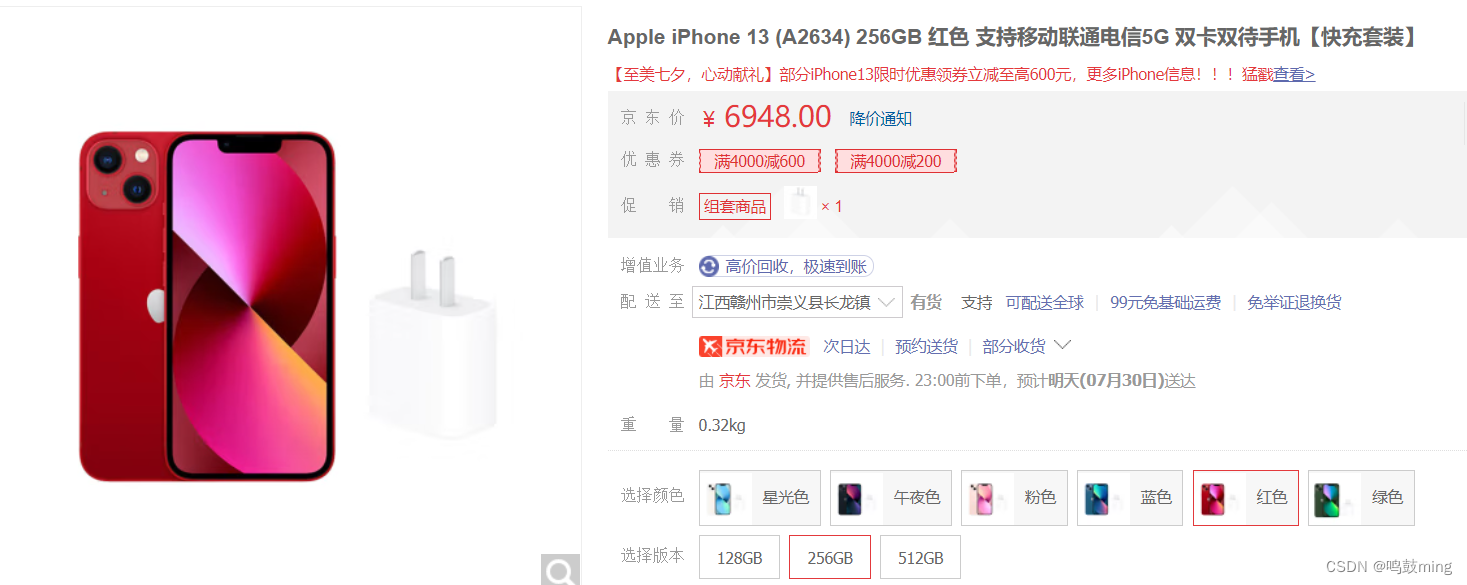
Task: Choose the 粉色 color option
Action: [1014, 498]
